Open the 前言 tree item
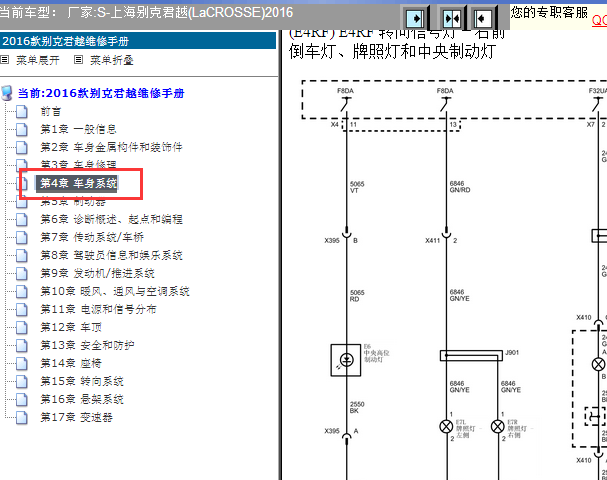This screenshot has width=607, height=480. click(51, 111)
